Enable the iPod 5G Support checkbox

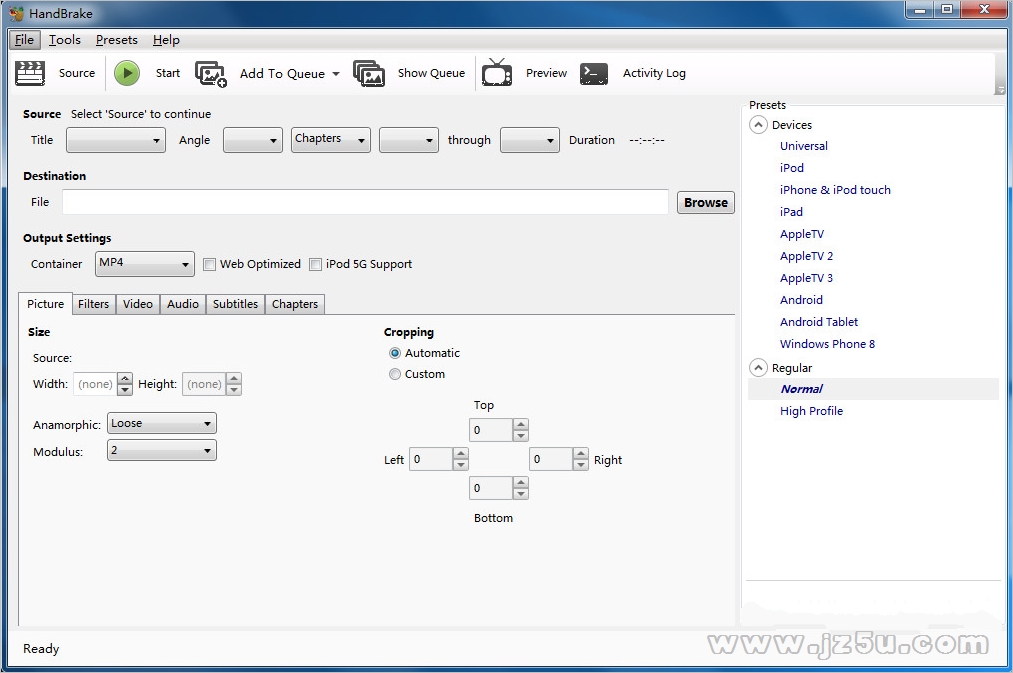pos(315,264)
